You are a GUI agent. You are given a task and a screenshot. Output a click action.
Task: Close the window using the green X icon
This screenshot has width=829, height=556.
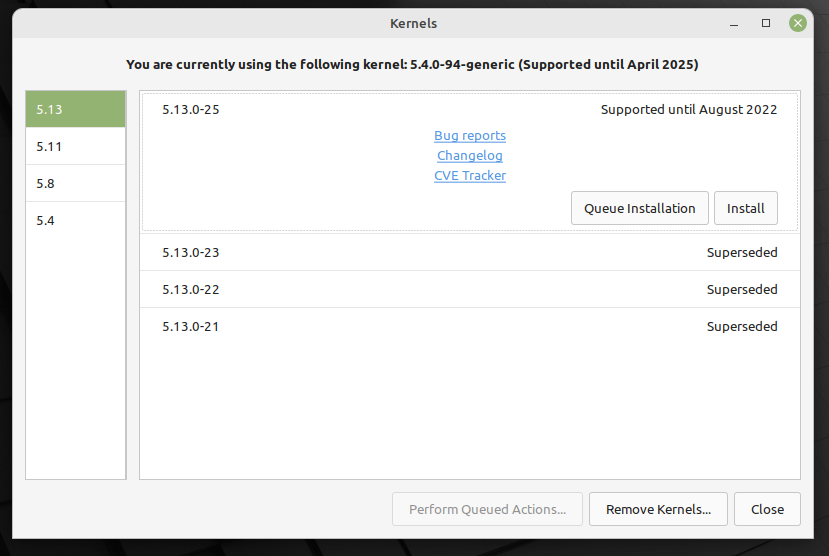797,23
